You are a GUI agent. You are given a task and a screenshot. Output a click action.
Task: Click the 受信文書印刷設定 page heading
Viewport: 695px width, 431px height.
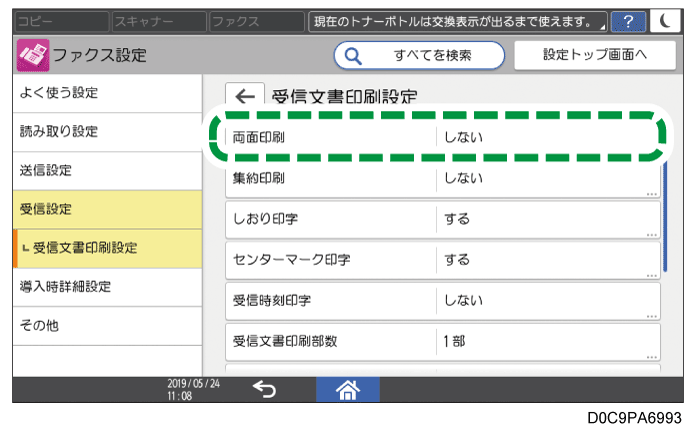tap(344, 96)
